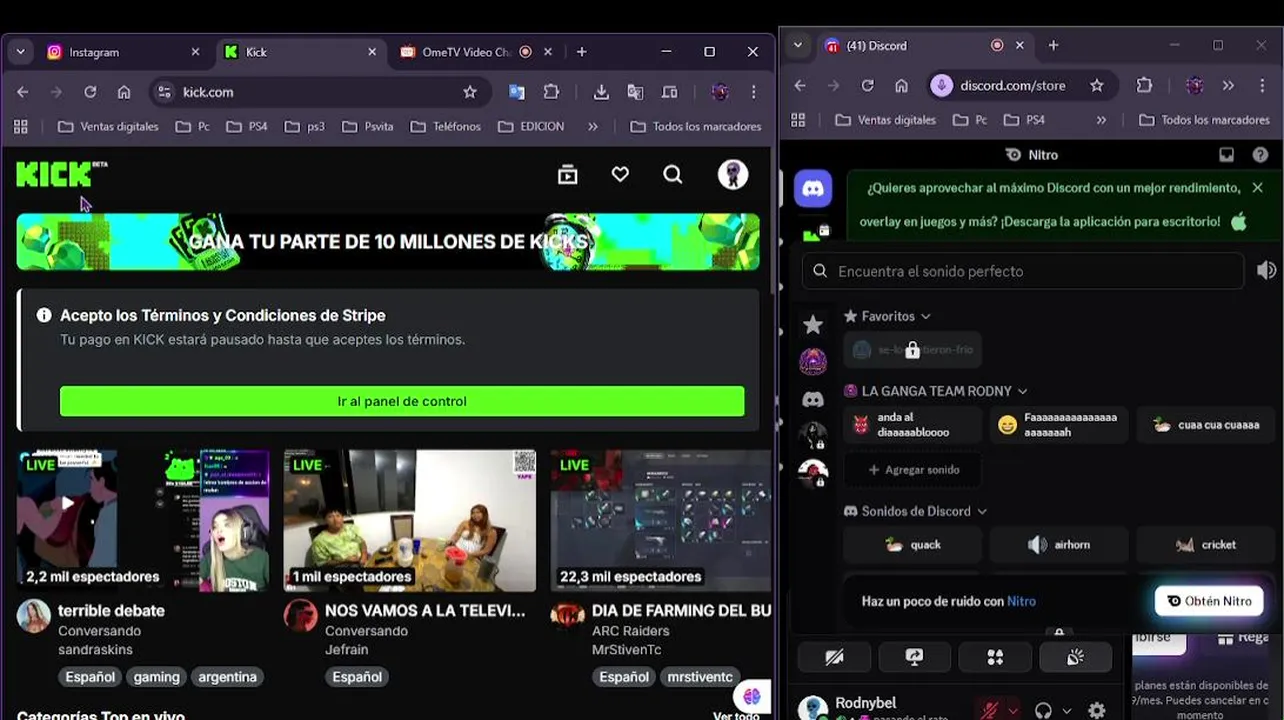Focus Encuentra el sonido perfecto search field
1284x720 pixels.
[x=1024, y=271]
